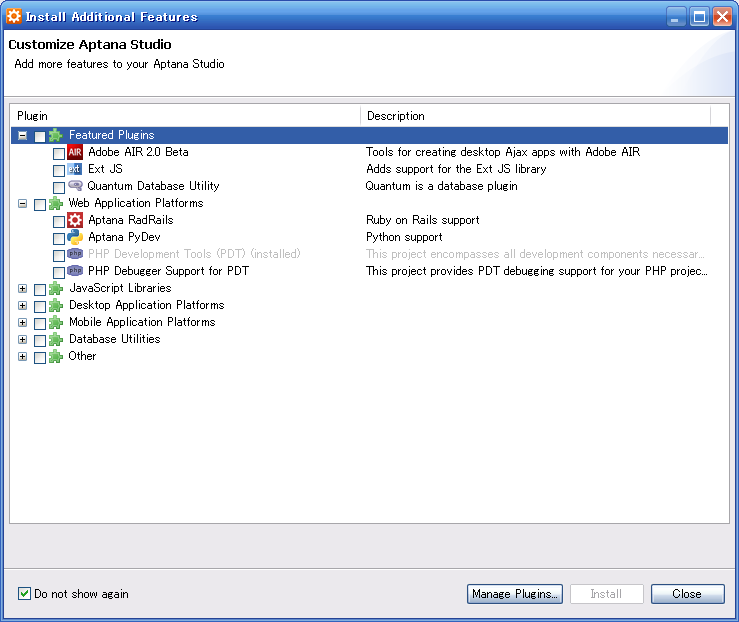
Task: Select the Database Utilities label
Action: pos(115,339)
